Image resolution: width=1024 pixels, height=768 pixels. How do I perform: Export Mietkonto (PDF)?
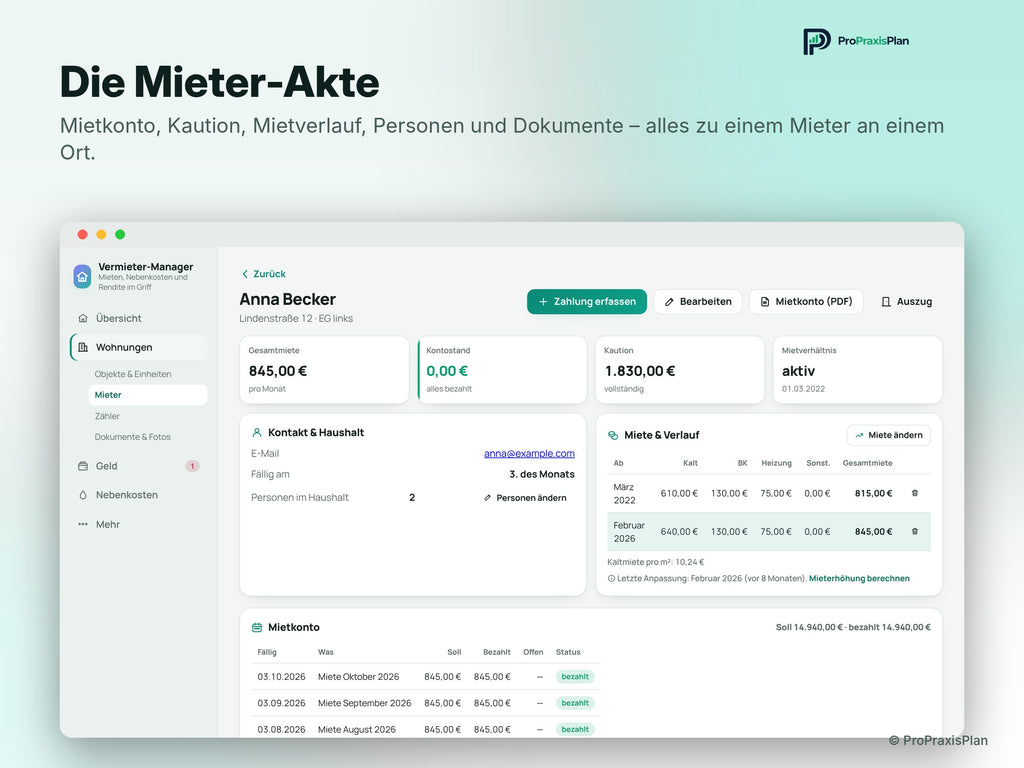click(806, 302)
